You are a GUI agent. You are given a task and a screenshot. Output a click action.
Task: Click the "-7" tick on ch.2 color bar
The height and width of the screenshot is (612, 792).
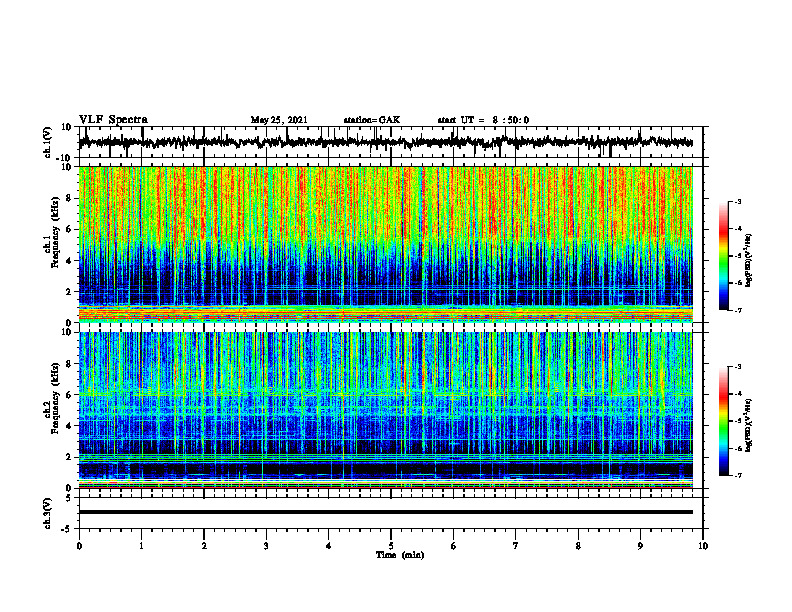[738, 475]
